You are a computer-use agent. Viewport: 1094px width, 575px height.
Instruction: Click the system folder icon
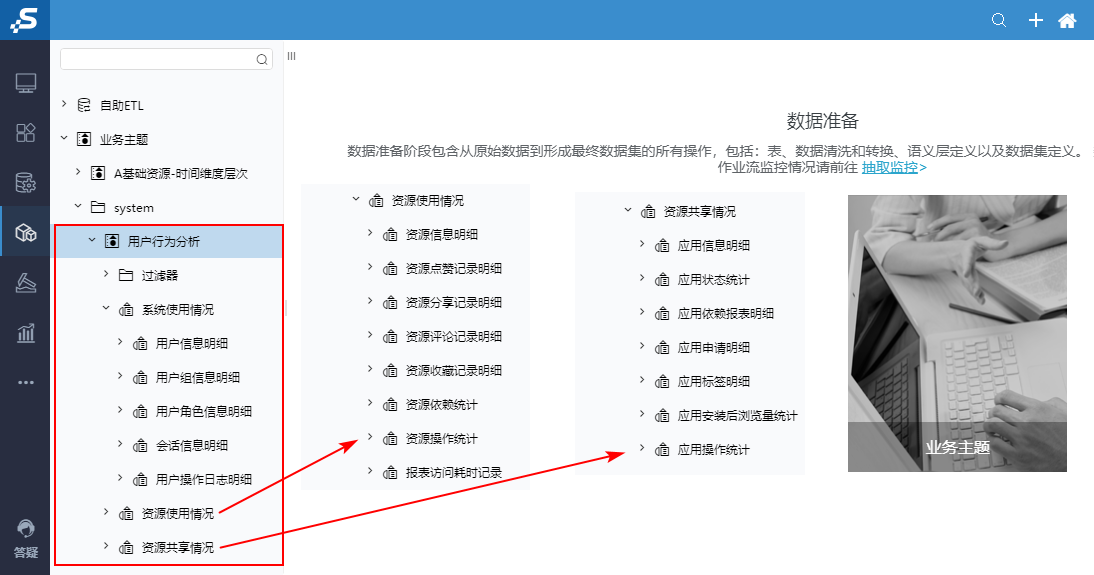tap(98, 207)
